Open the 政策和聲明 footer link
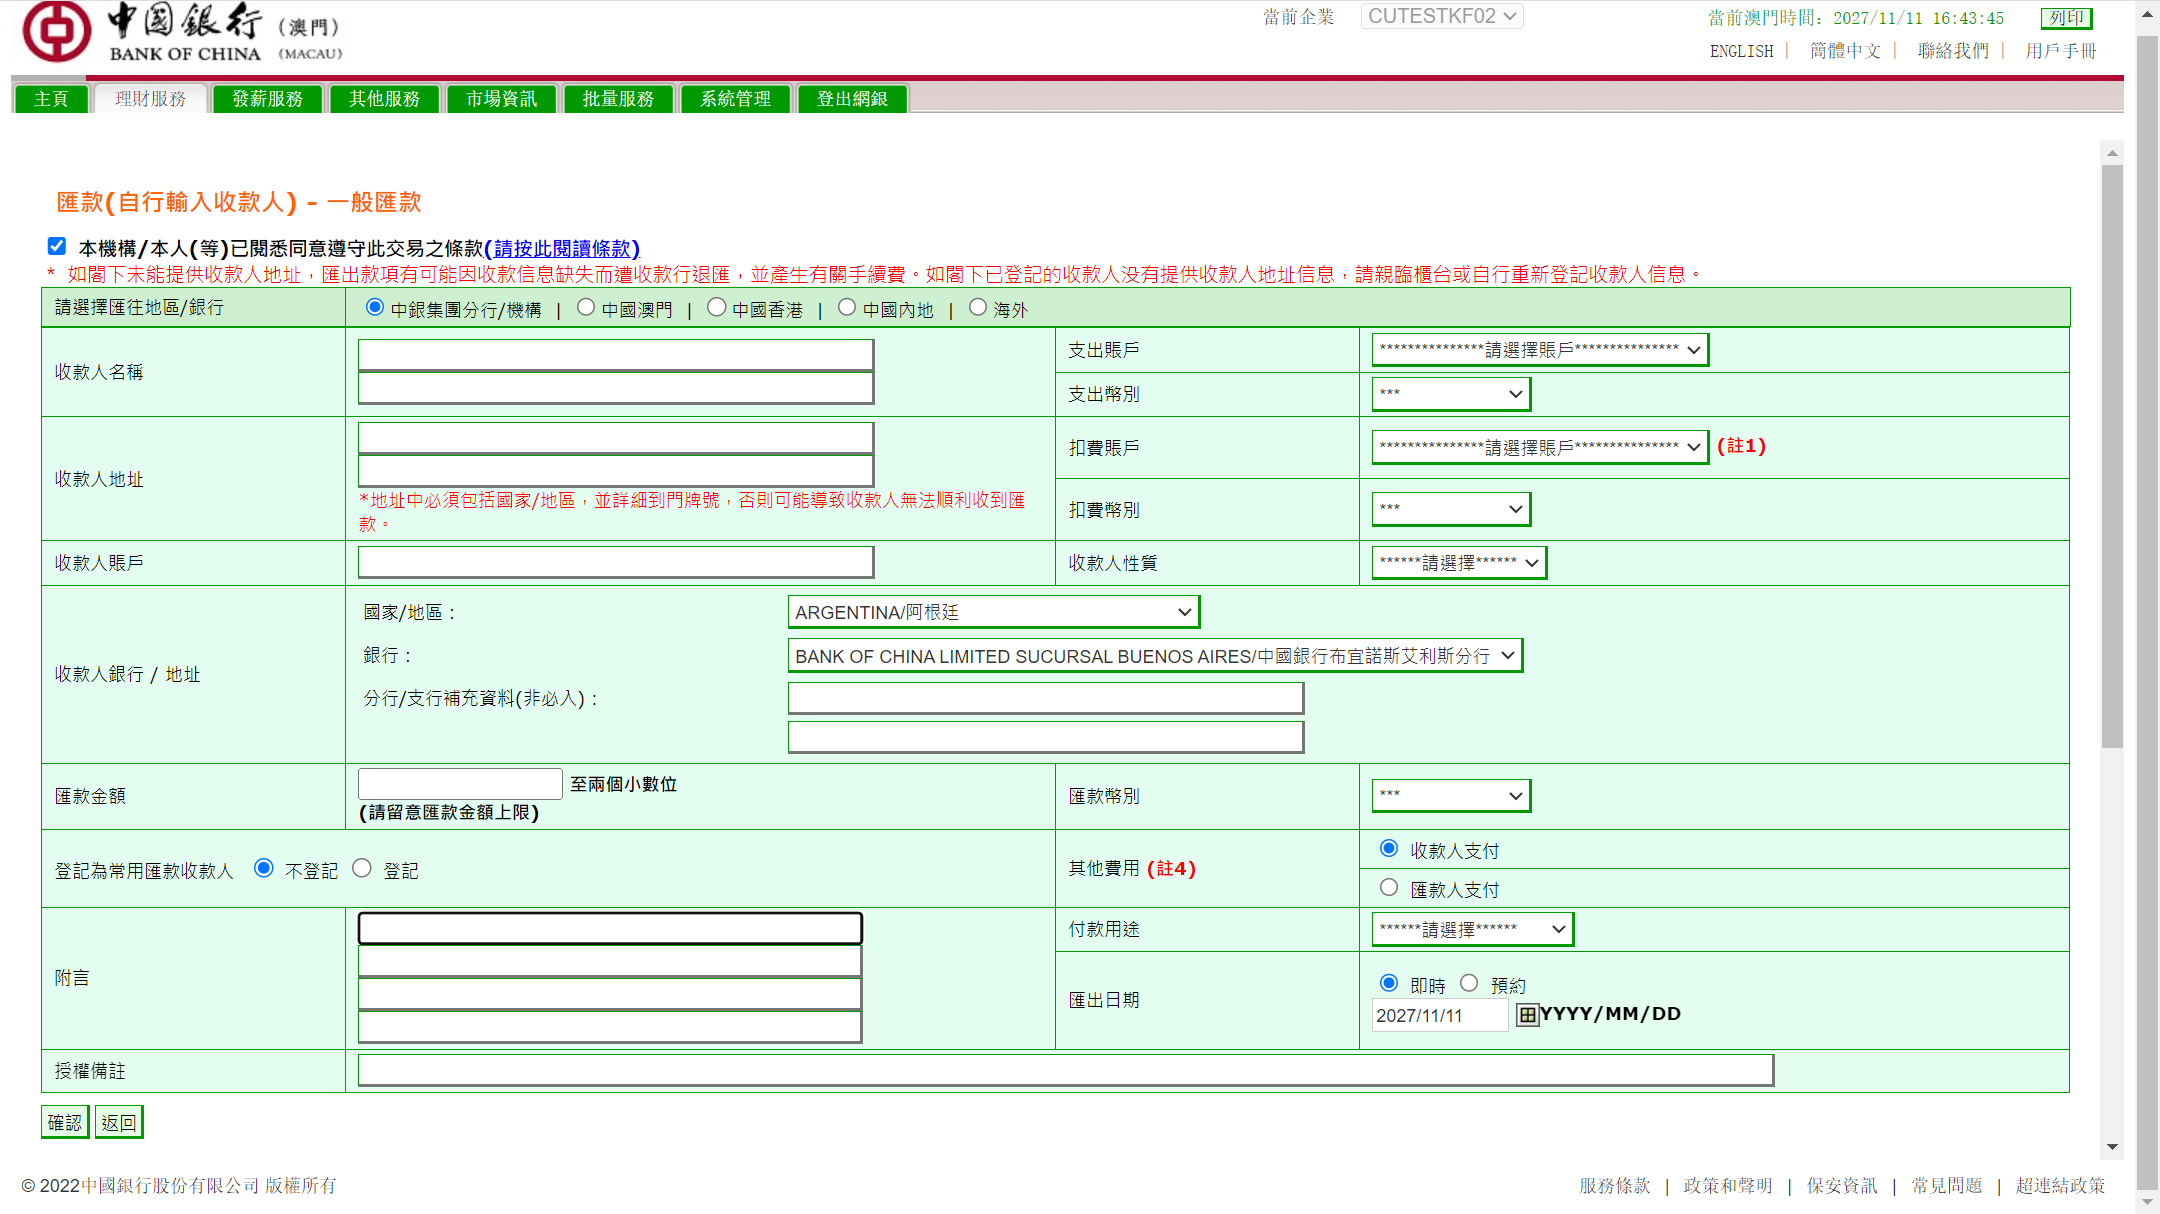 [1728, 1186]
